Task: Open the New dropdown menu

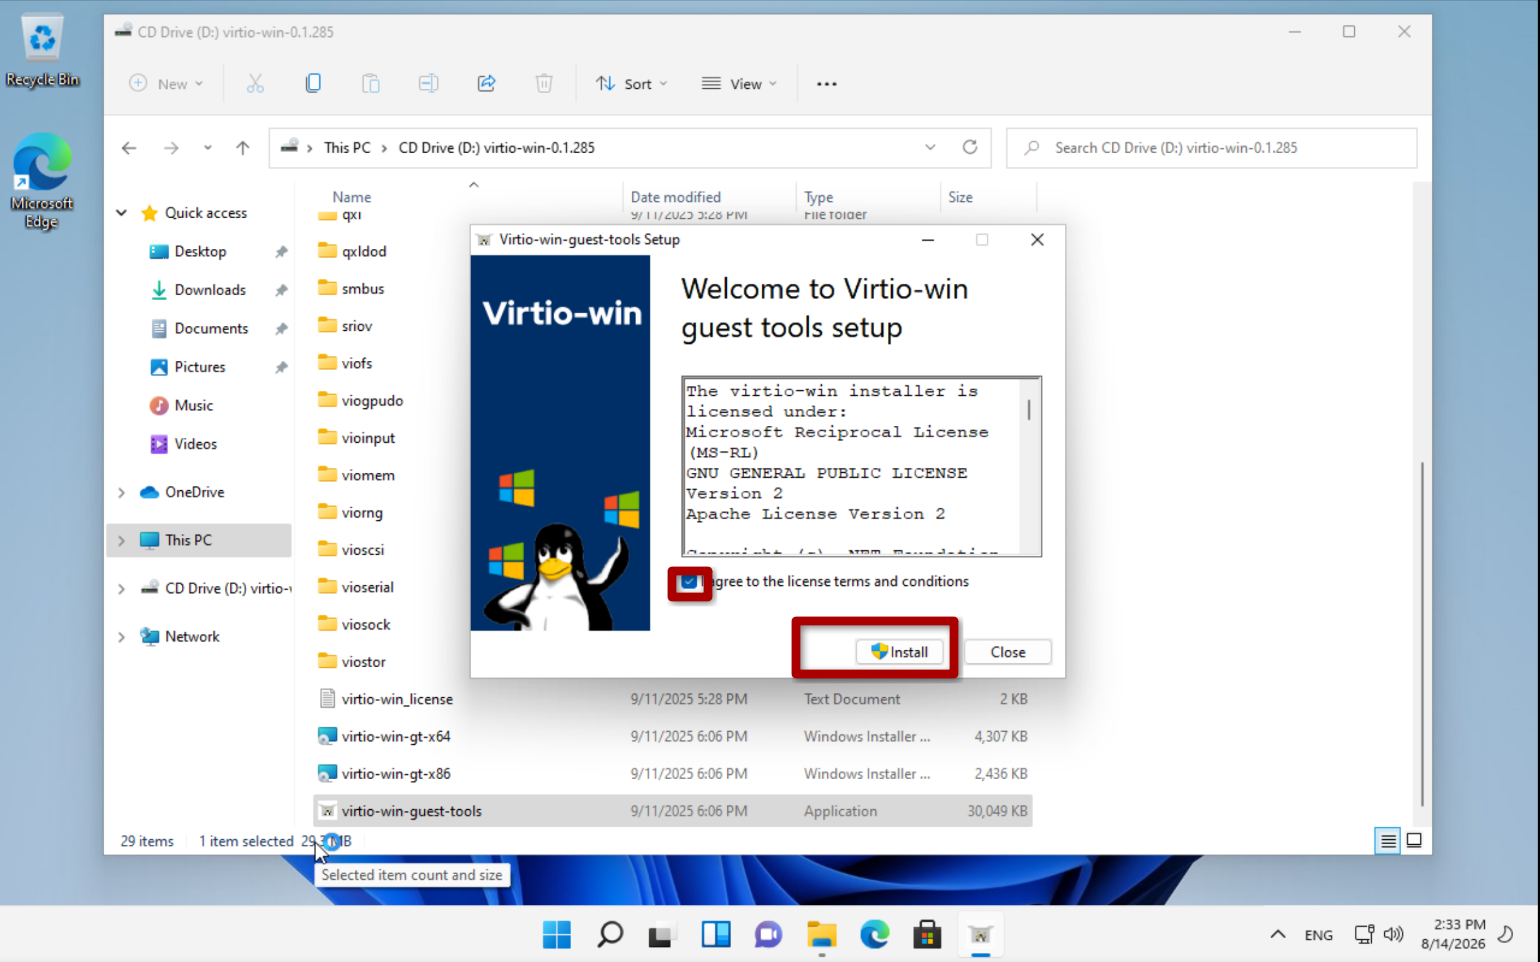Action: coord(166,84)
